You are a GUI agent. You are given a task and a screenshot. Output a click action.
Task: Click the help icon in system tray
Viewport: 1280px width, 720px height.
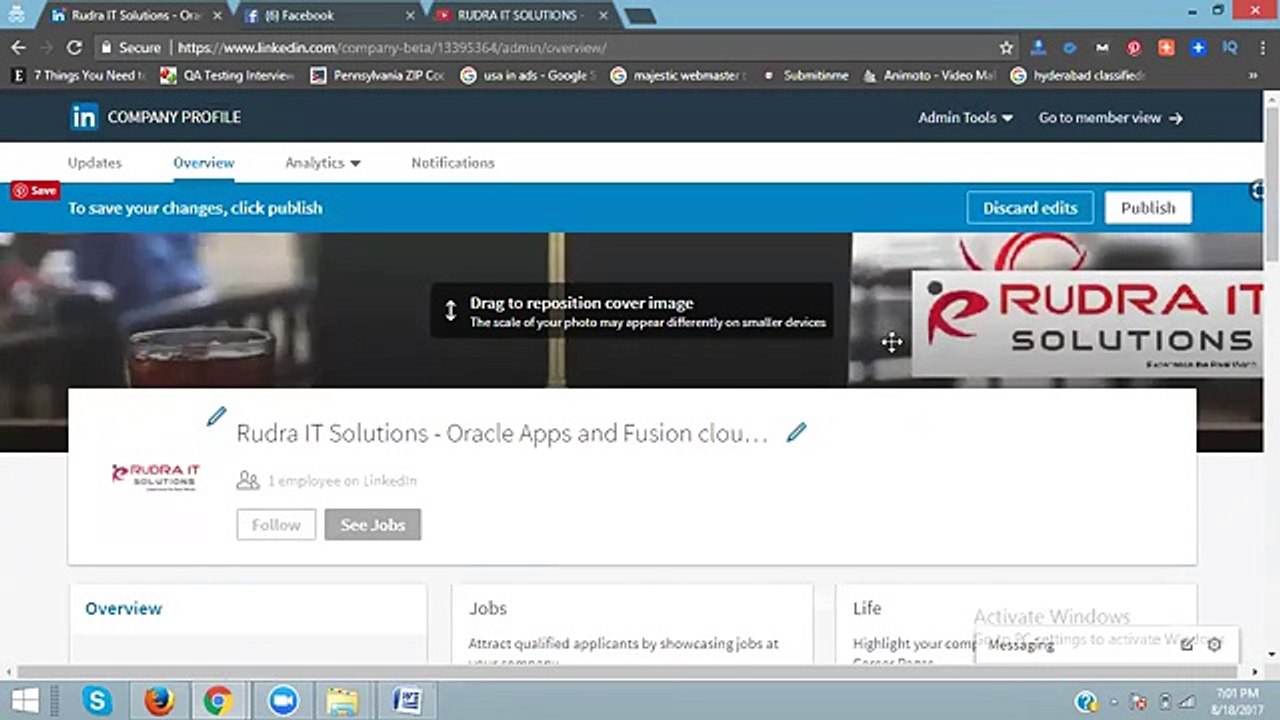tap(1086, 701)
